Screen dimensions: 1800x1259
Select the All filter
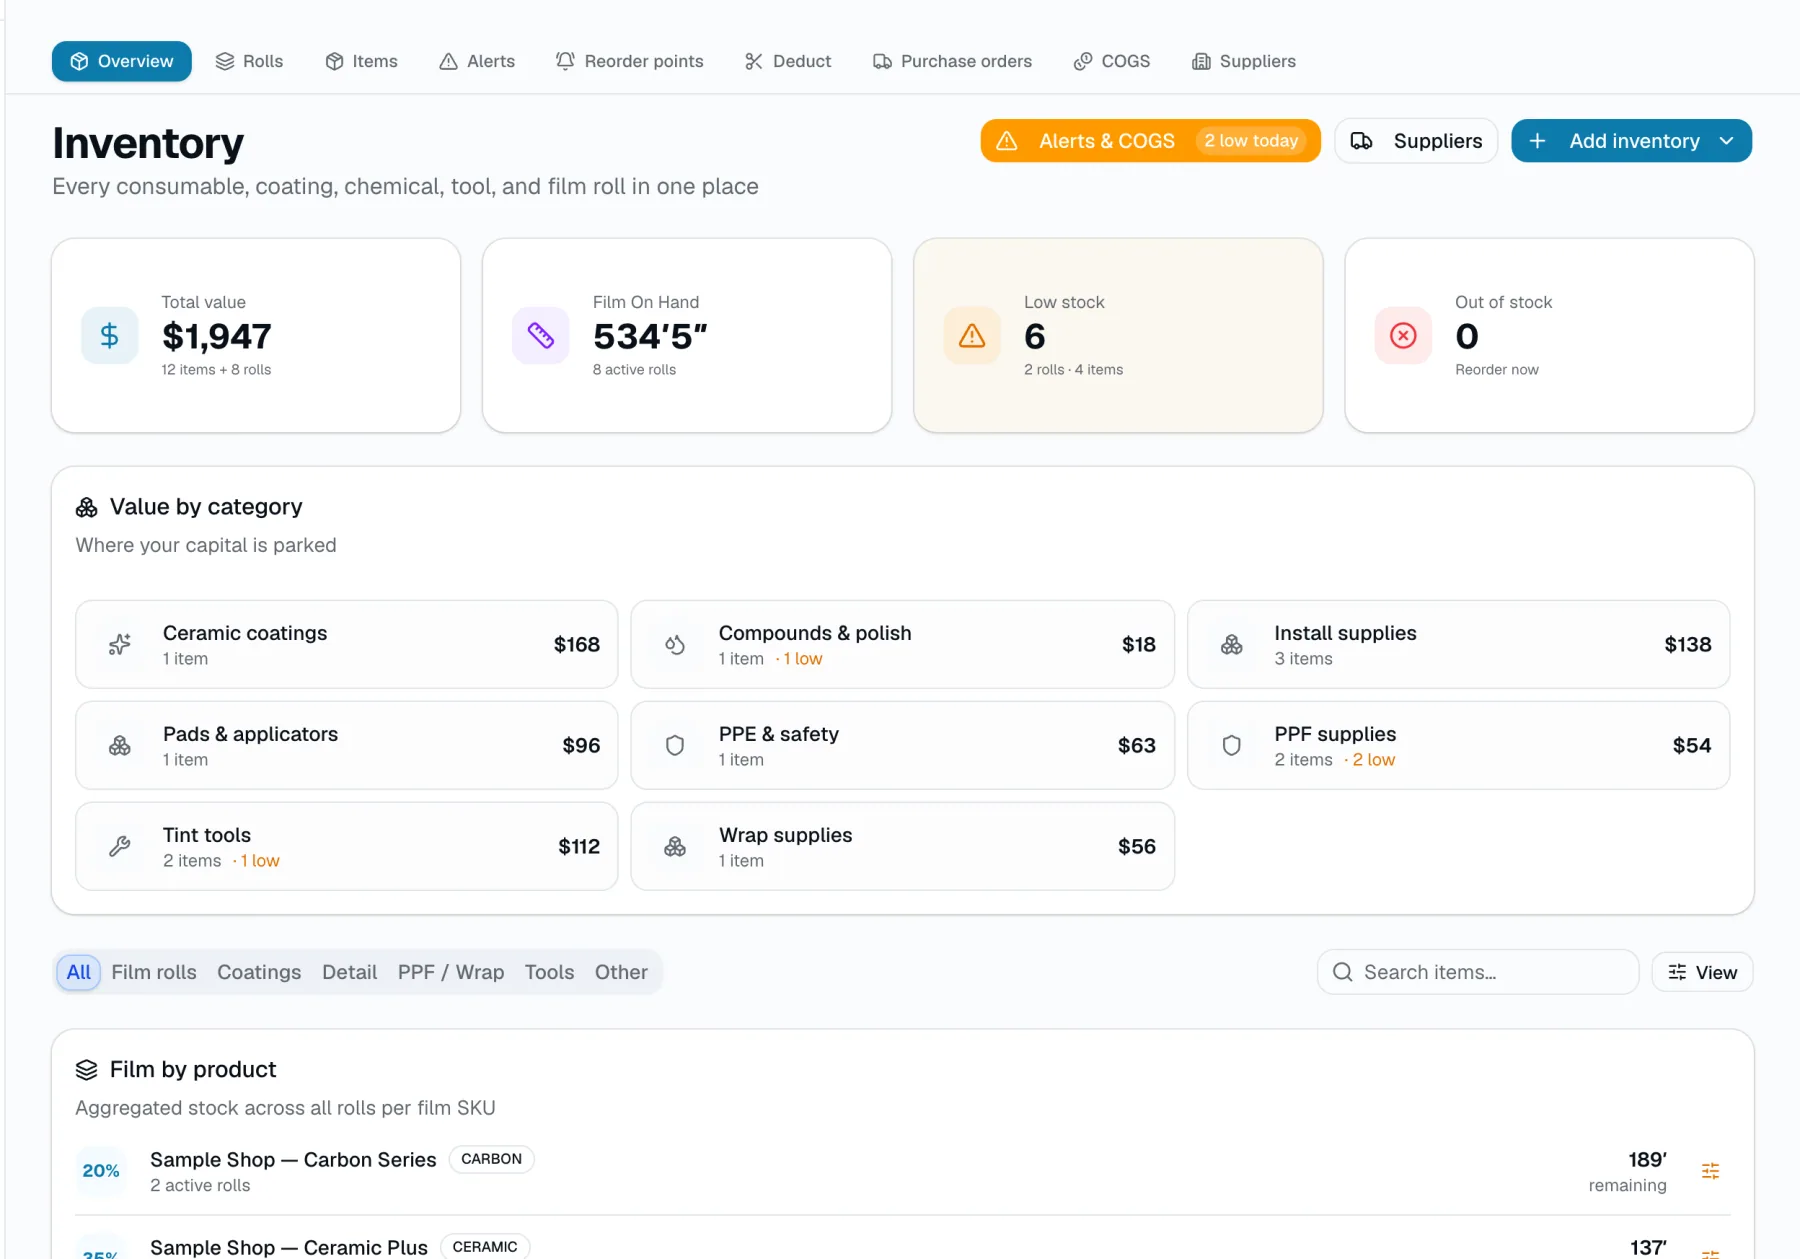click(x=79, y=972)
